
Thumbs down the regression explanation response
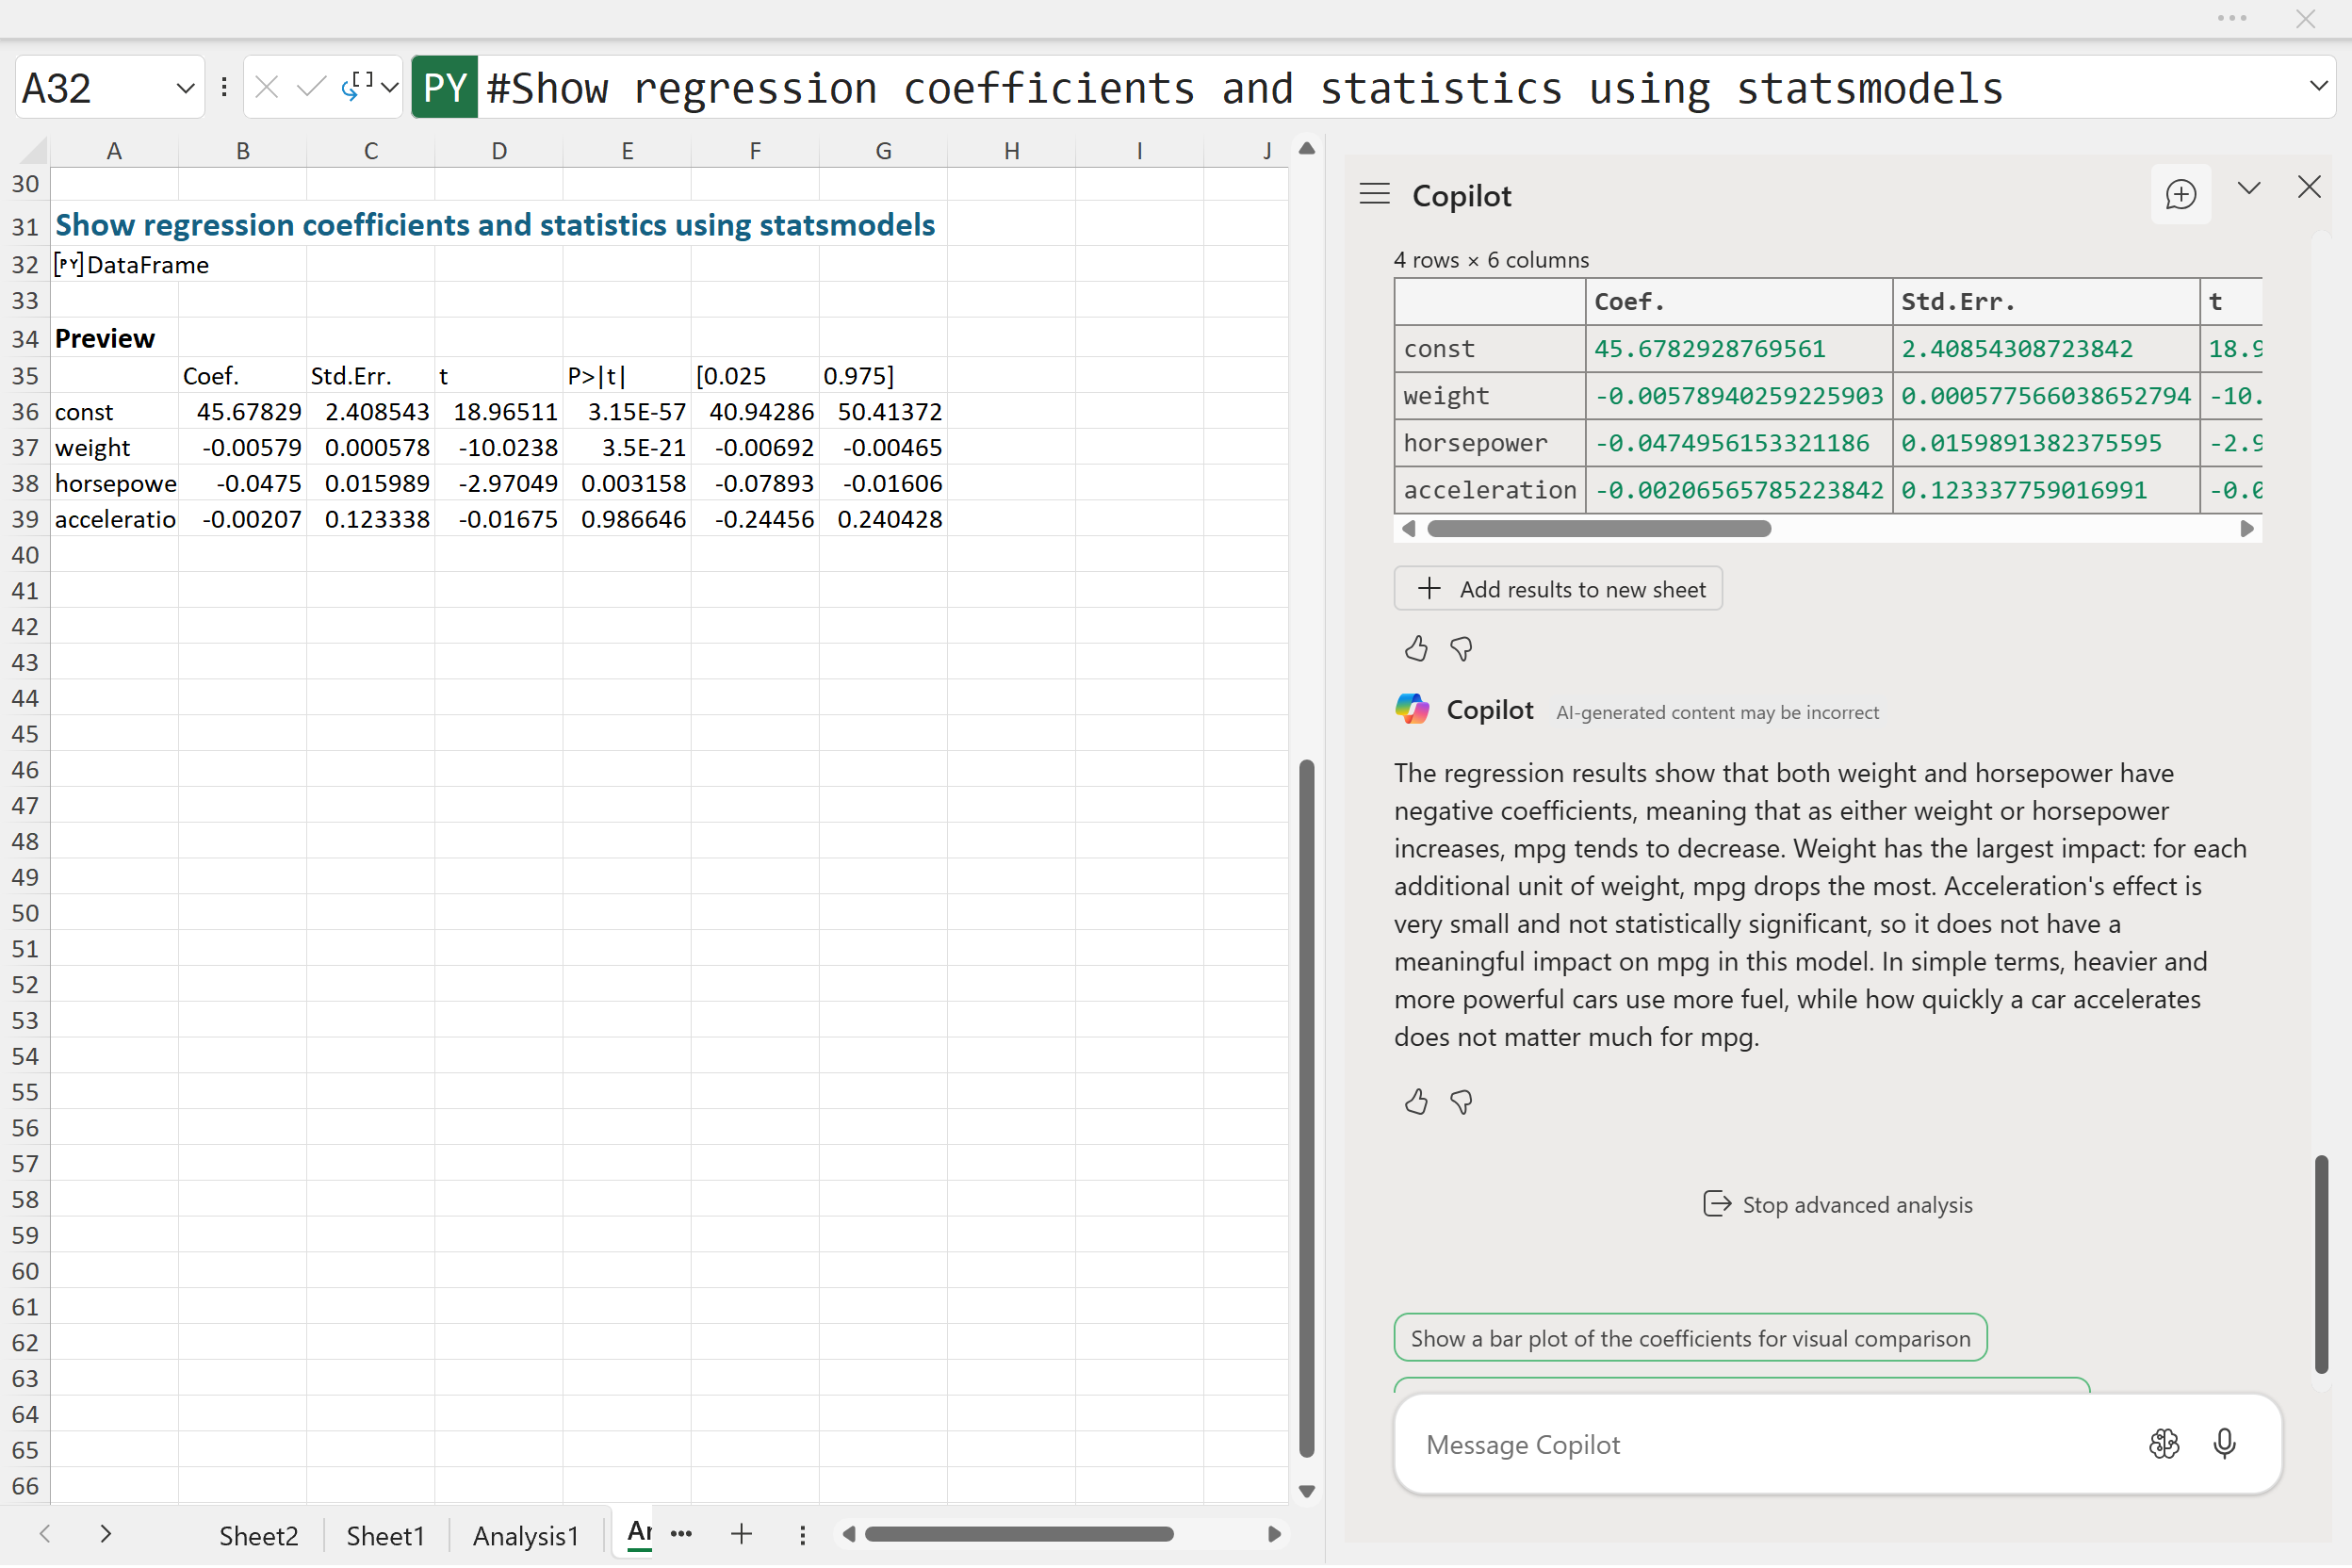pos(1461,1102)
